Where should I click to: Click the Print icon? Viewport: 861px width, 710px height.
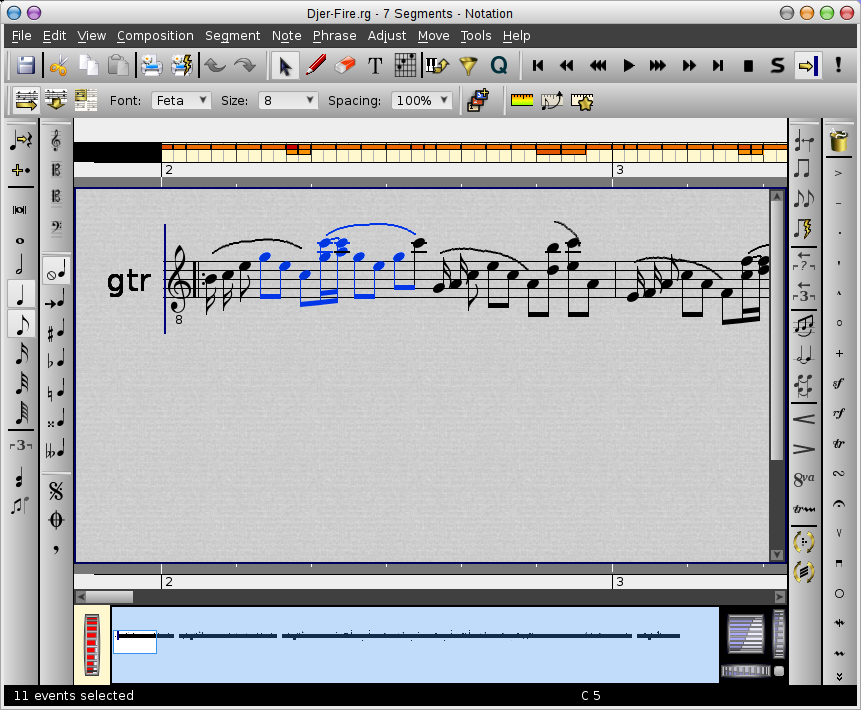coord(152,66)
